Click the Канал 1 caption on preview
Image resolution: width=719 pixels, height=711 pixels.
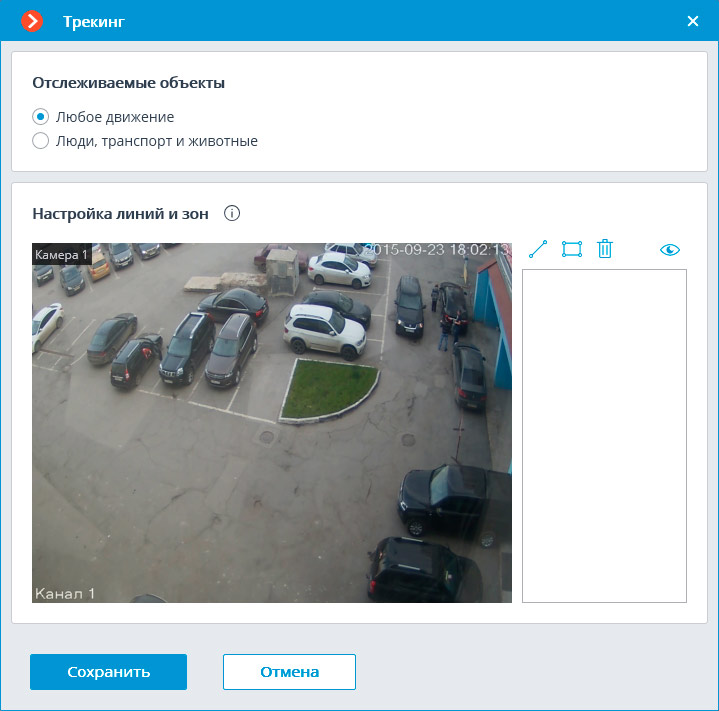point(66,594)
